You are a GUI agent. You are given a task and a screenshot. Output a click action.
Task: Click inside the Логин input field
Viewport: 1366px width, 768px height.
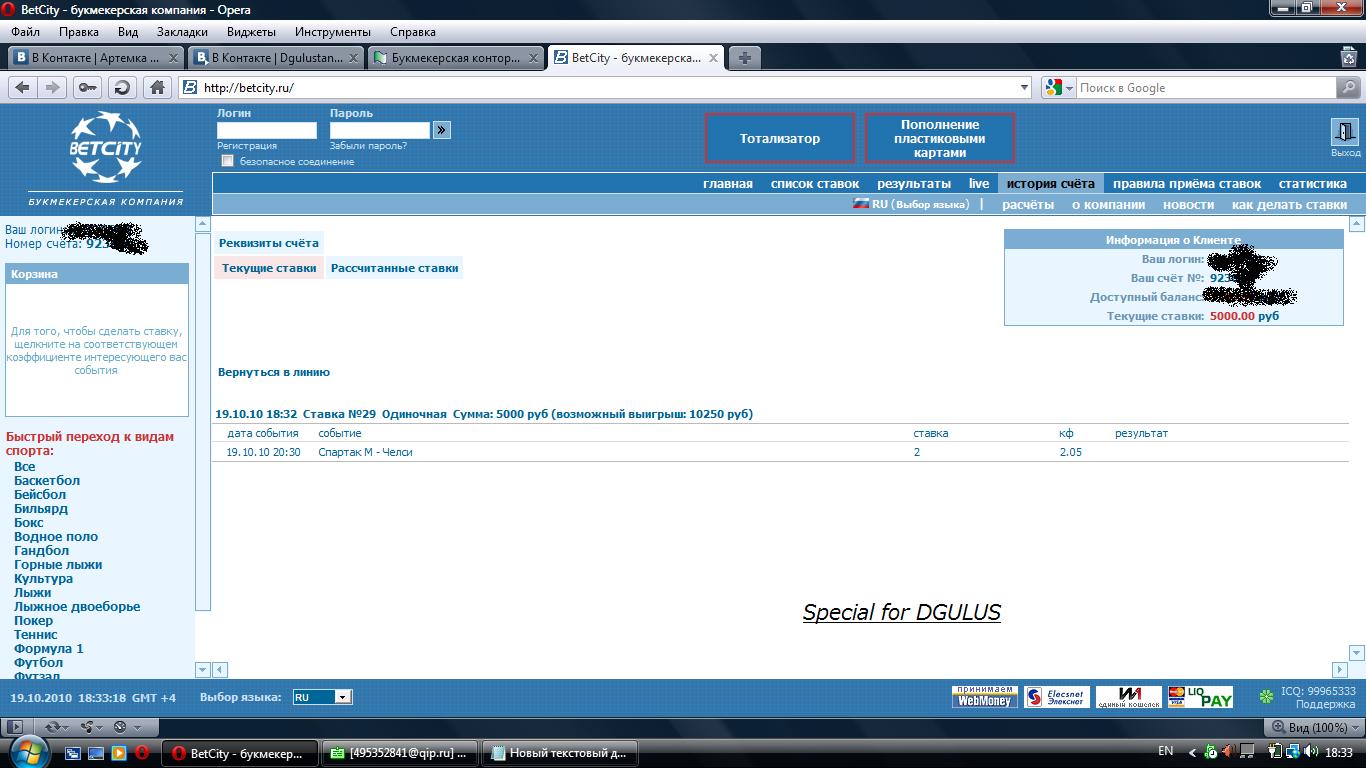tap(267, 130)
